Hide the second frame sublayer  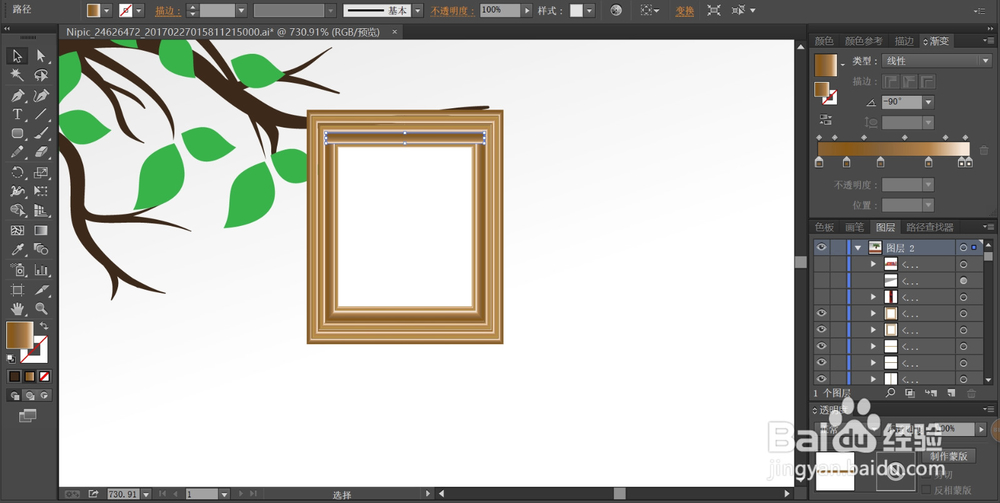tap(821, 330)
